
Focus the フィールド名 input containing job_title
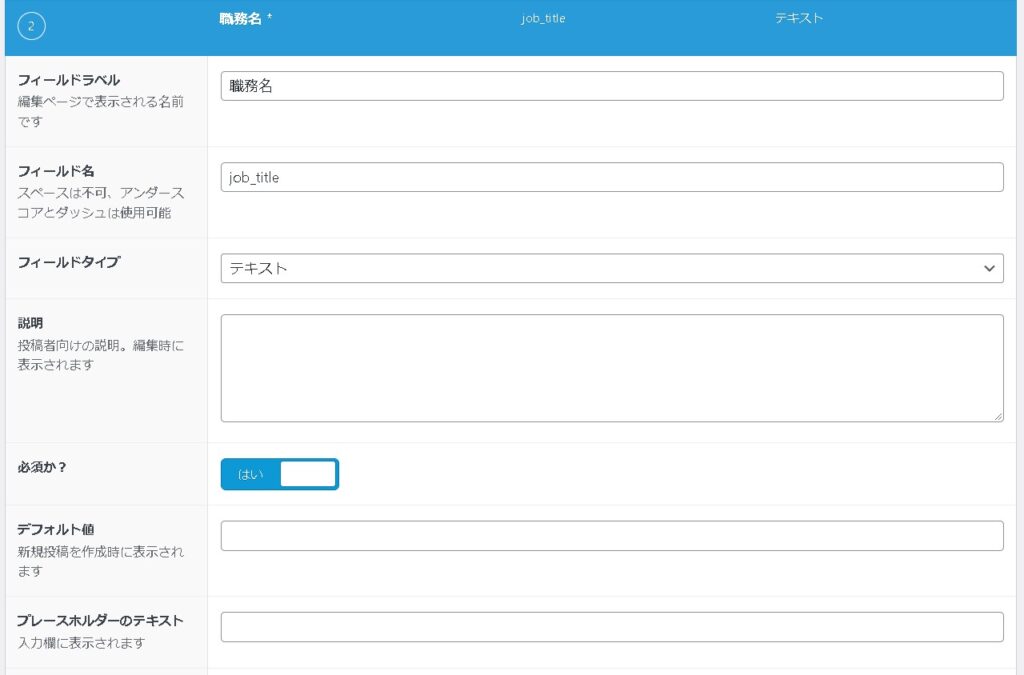coord(611,177)
